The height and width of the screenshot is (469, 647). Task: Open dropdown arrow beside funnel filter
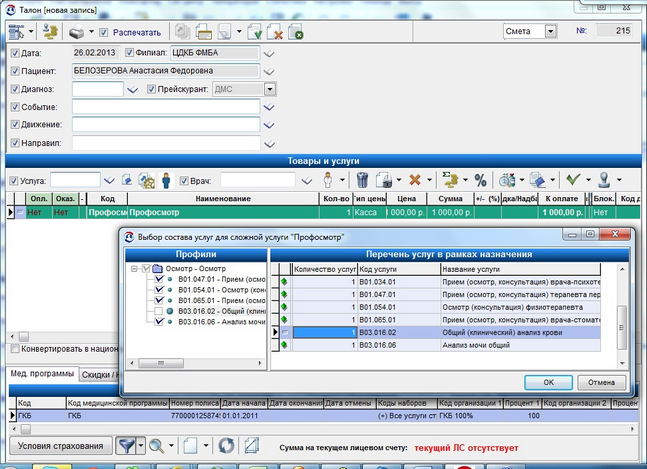(141, 446)
